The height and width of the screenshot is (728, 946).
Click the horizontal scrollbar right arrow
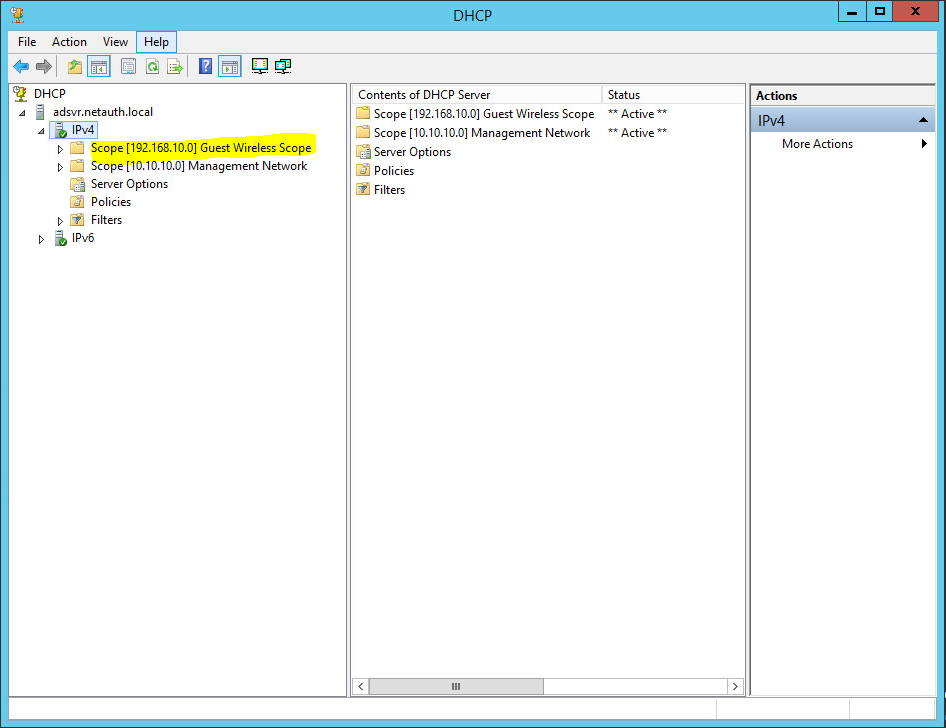pyautogui.click(x=735, y=686)
